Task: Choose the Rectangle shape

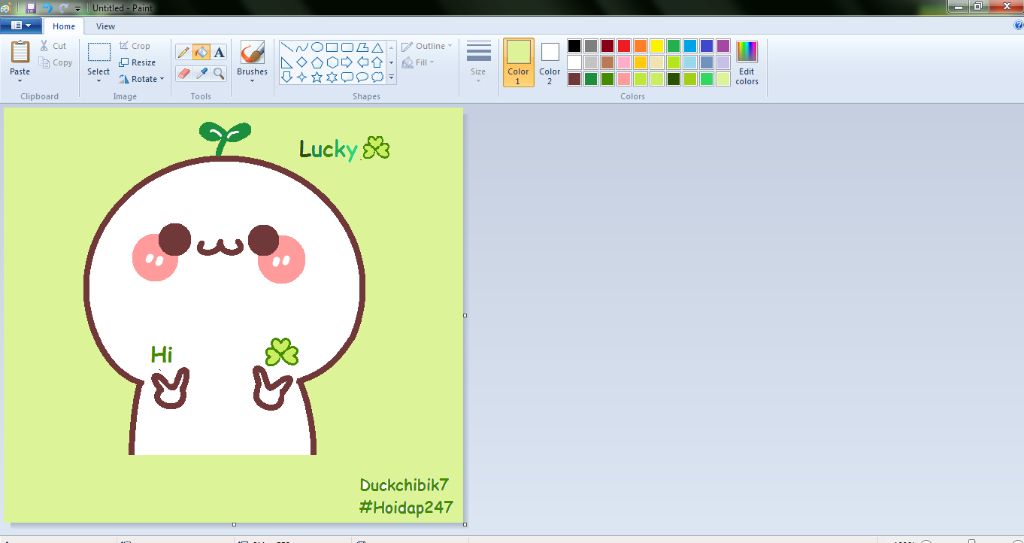Action: pyautogui.click(x=332, y=48)
